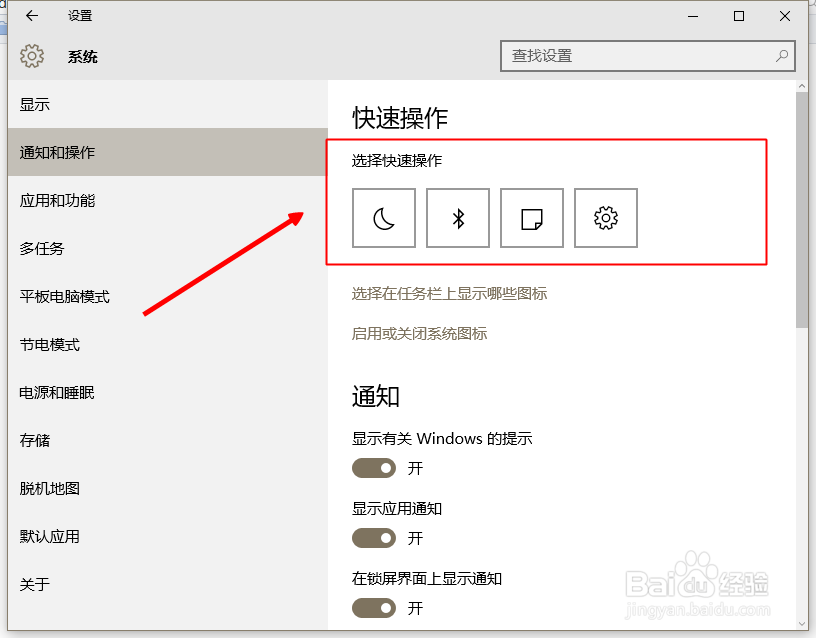816x638 pixels.
Task: Open 关于 in the sidebar
Action: point(168,584)
